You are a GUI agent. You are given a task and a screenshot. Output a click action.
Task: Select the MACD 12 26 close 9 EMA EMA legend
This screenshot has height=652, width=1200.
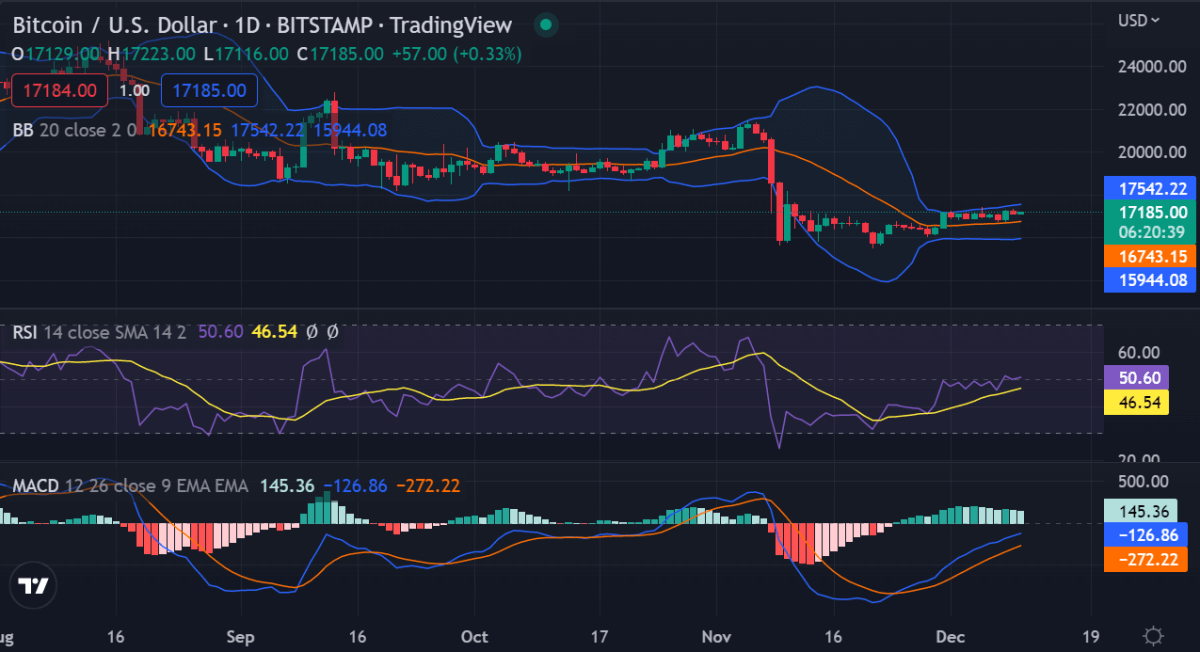click(130, 486)
